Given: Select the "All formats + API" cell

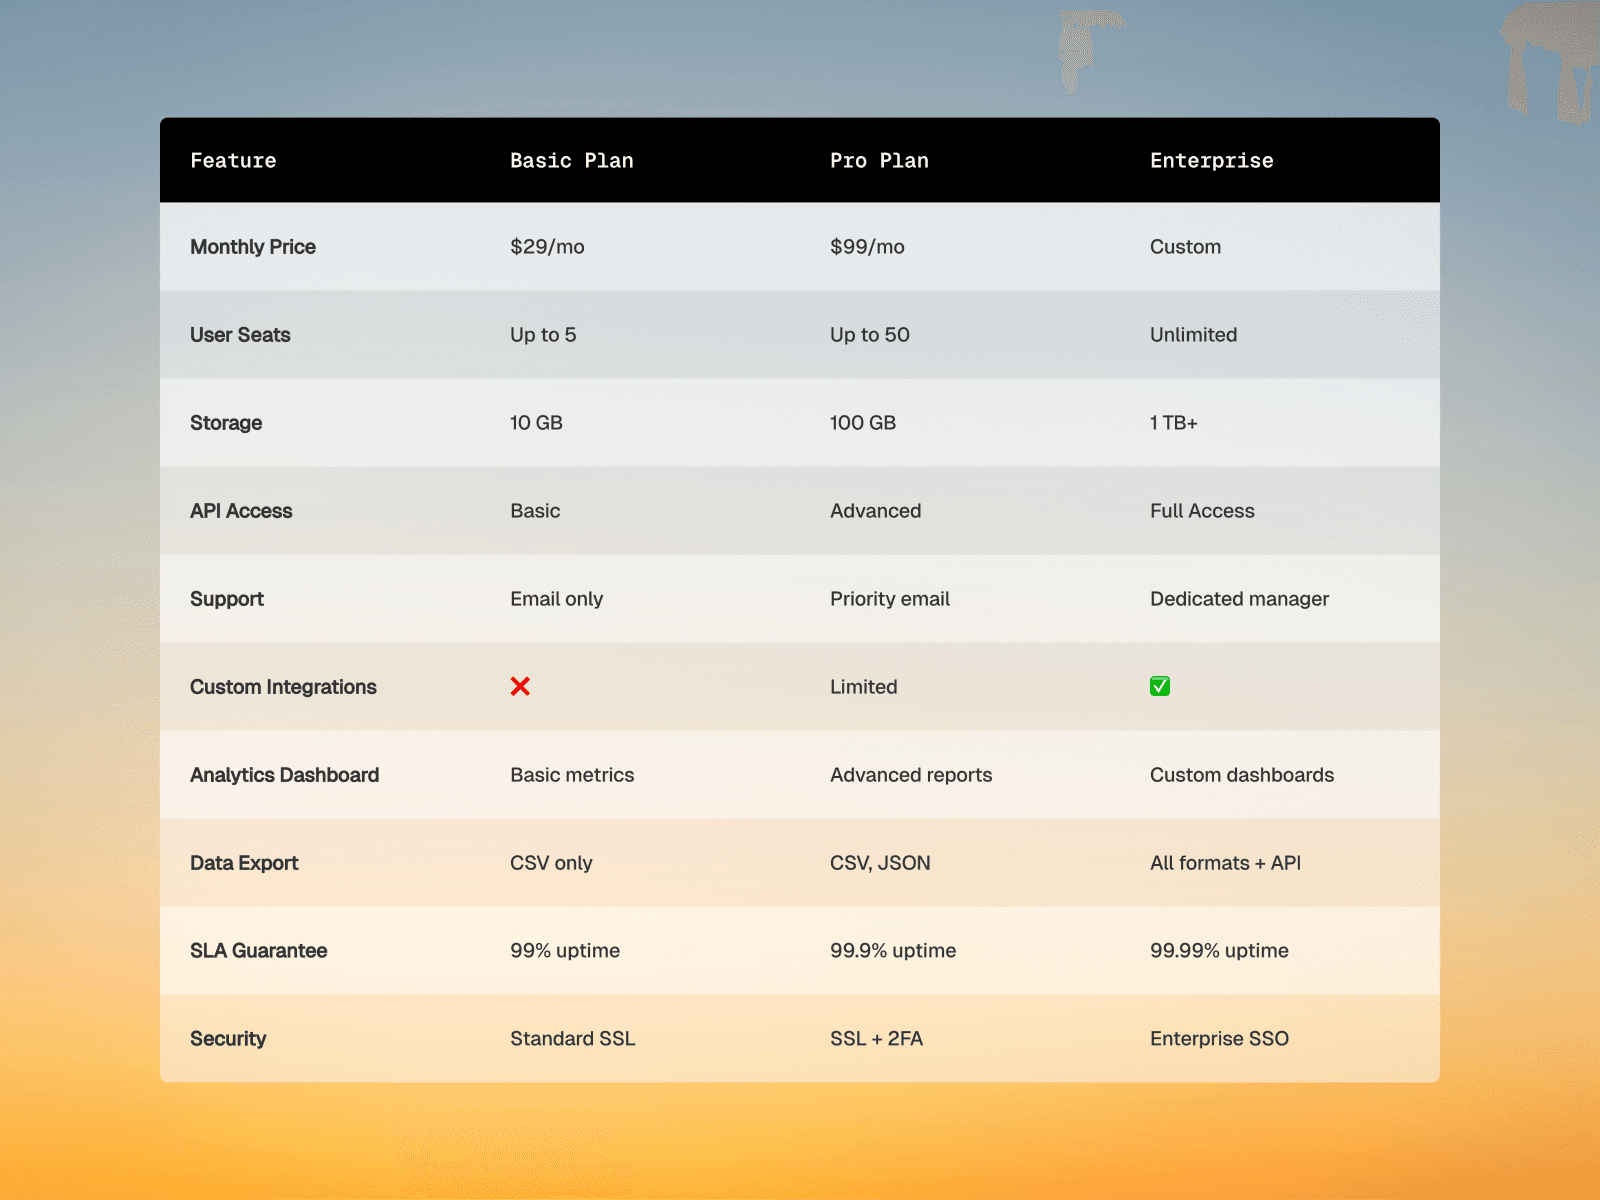Looking at the screenshot, I should 1225,863.
